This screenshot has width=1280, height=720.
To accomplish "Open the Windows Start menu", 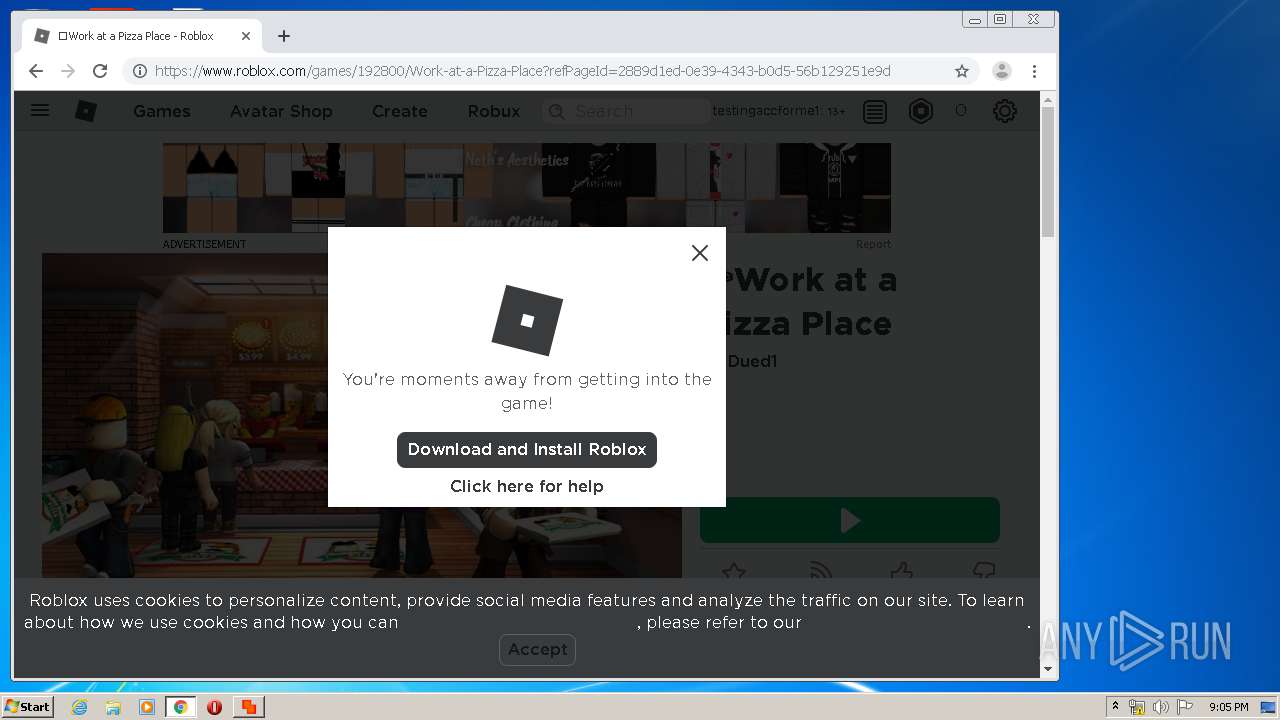I will point(28,706).
